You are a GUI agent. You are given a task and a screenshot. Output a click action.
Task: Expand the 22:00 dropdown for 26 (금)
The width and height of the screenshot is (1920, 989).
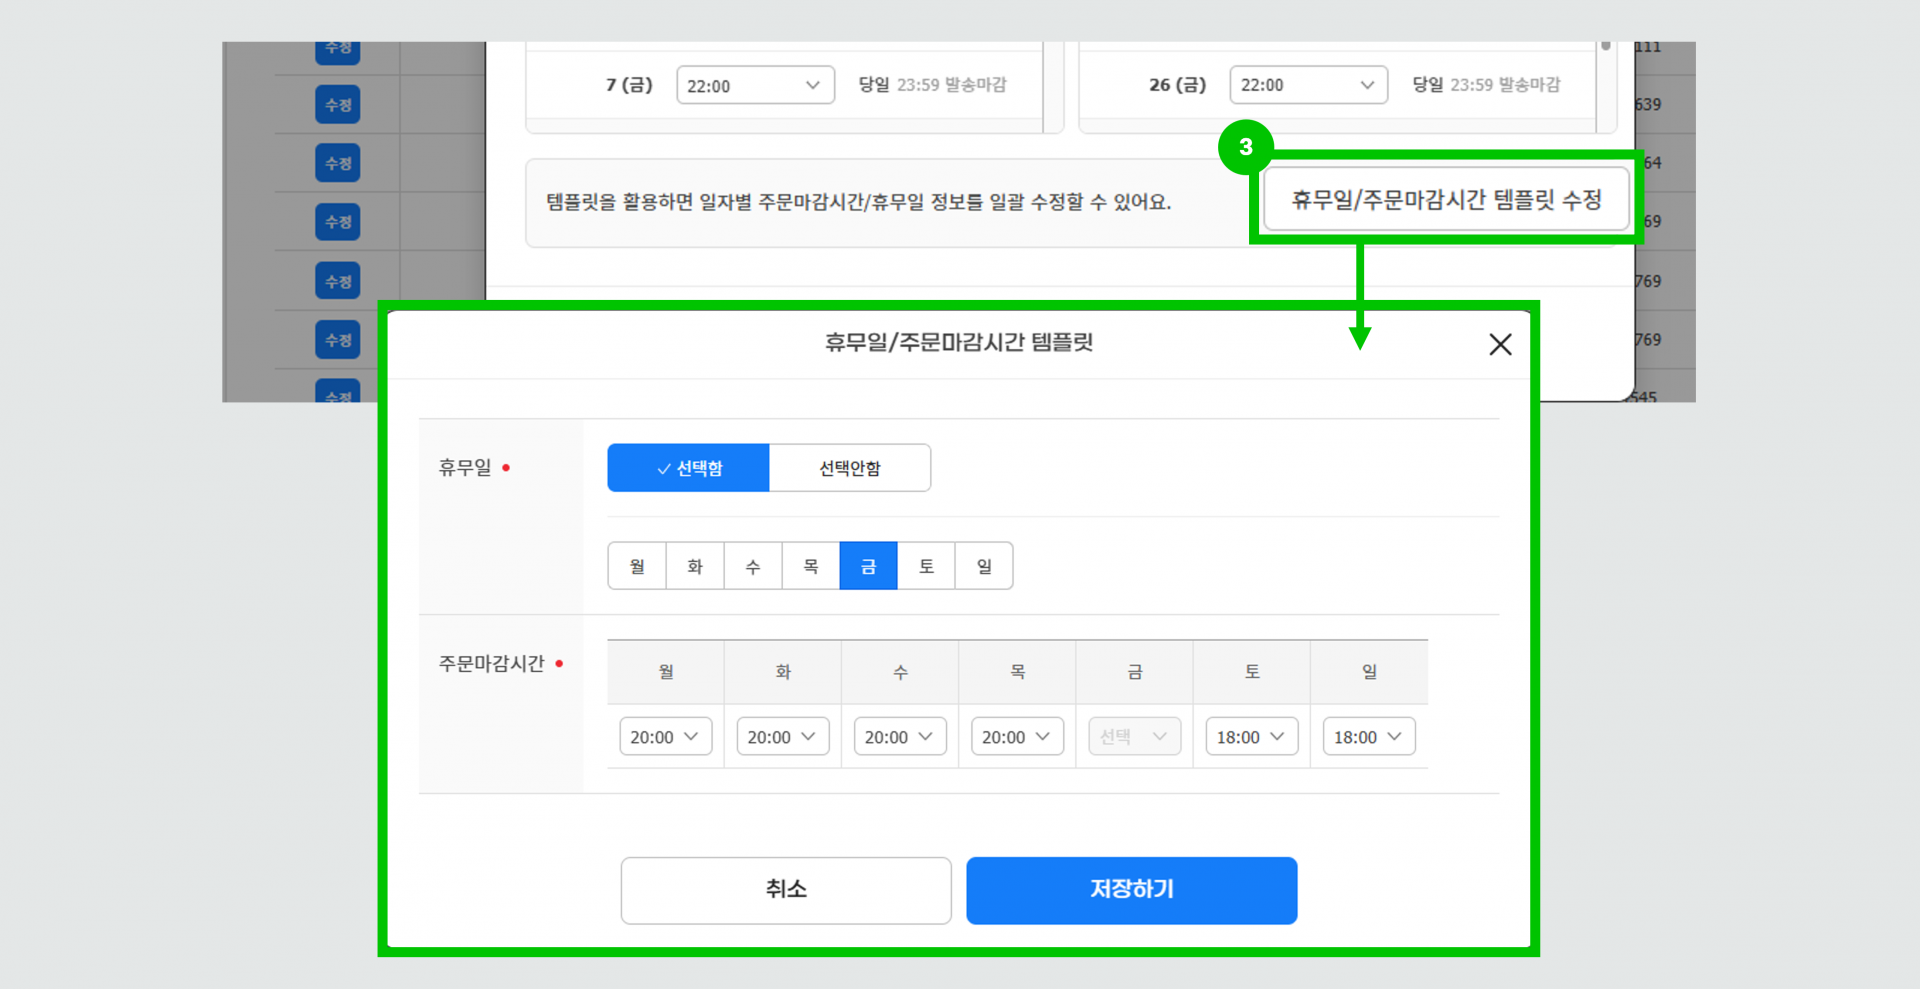pyautogui.click(x=1308, y=85)
